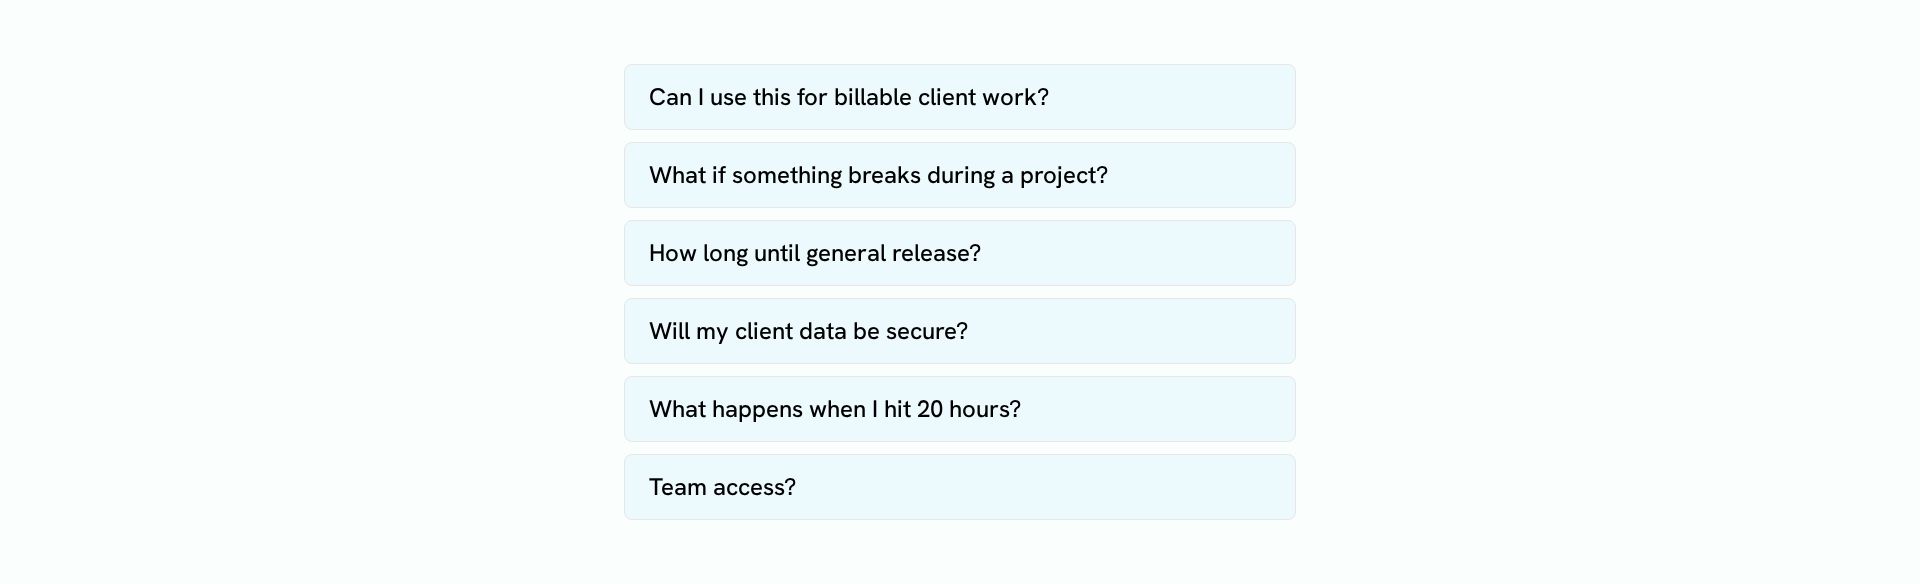Expand the 'What happens when I hit 20 hours?' question
This screenshot has height=584, width=1920.
tap(959, 409)
